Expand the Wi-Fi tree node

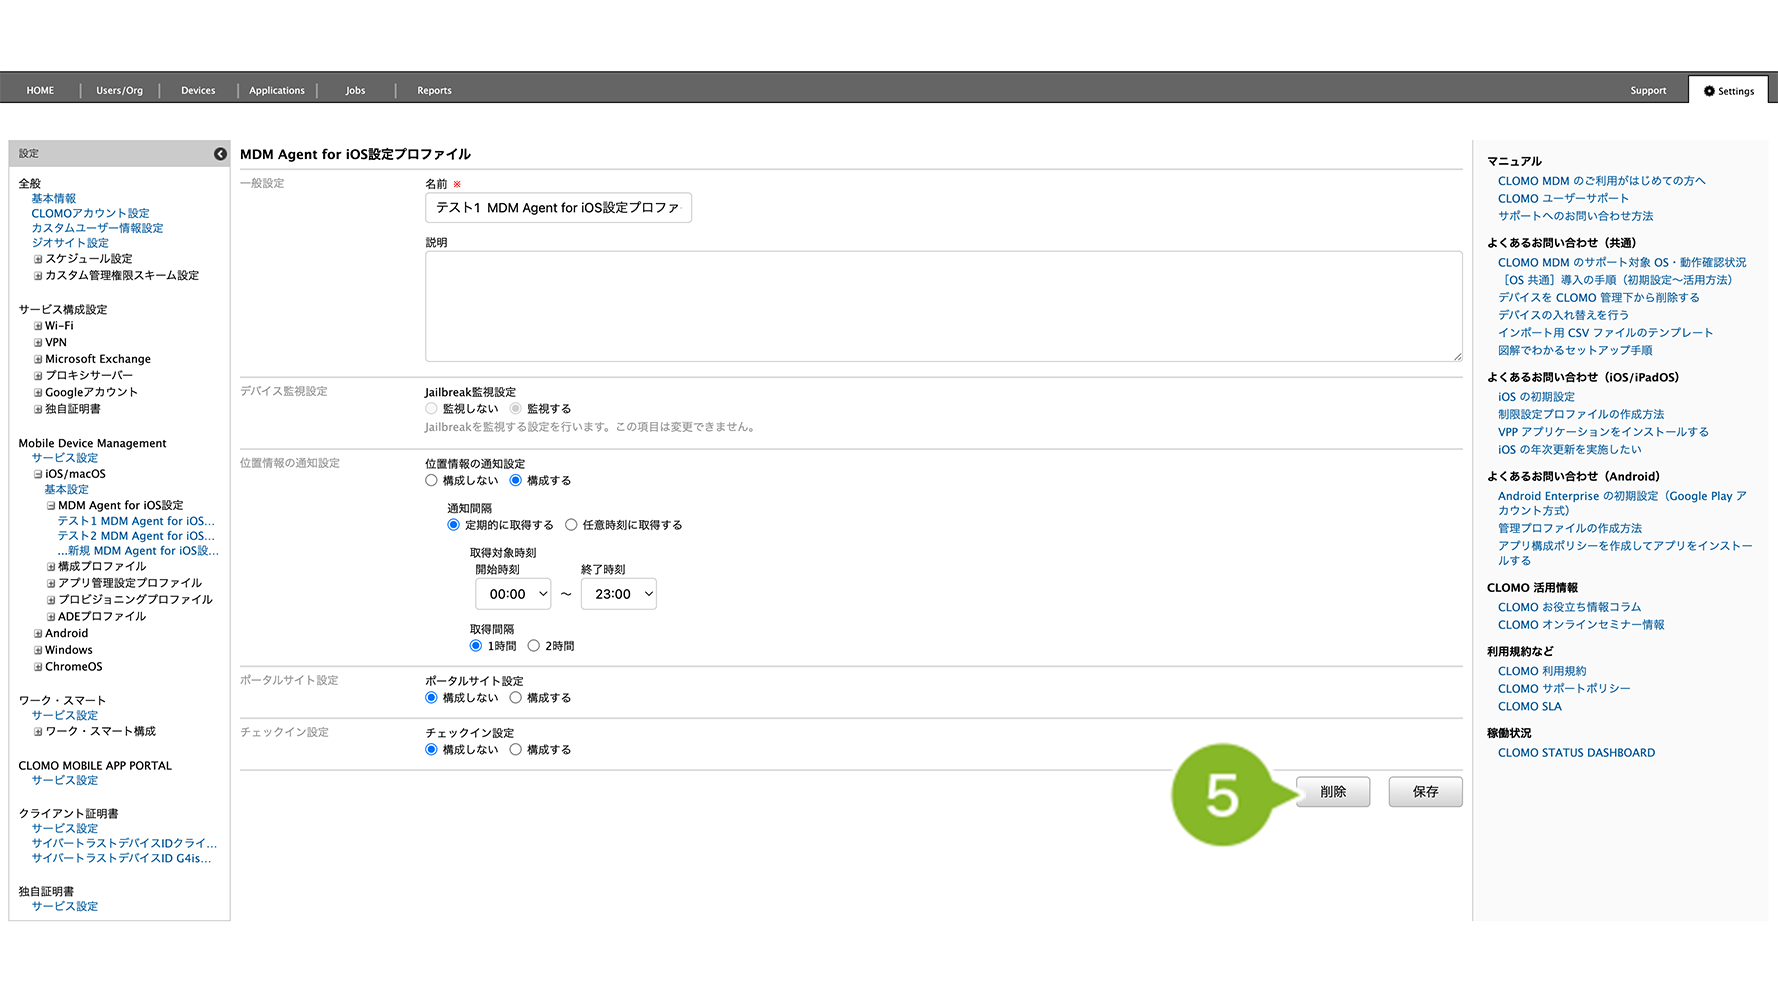click(x=38, y=326)
